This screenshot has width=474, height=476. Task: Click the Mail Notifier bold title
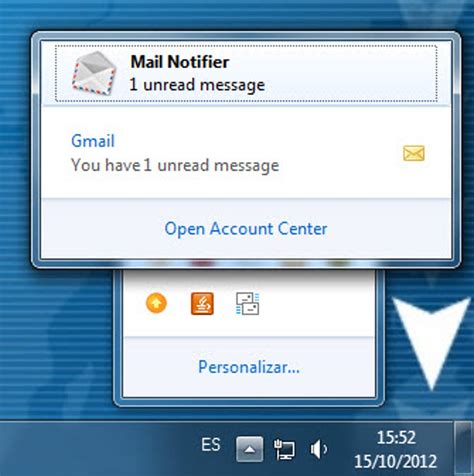[180, 62]
